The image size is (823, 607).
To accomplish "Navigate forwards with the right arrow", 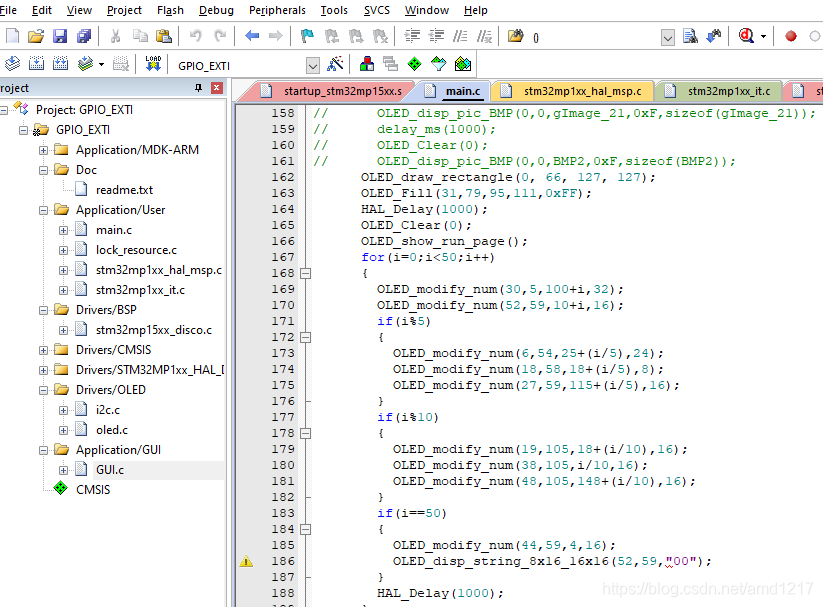I will (276, 36).
